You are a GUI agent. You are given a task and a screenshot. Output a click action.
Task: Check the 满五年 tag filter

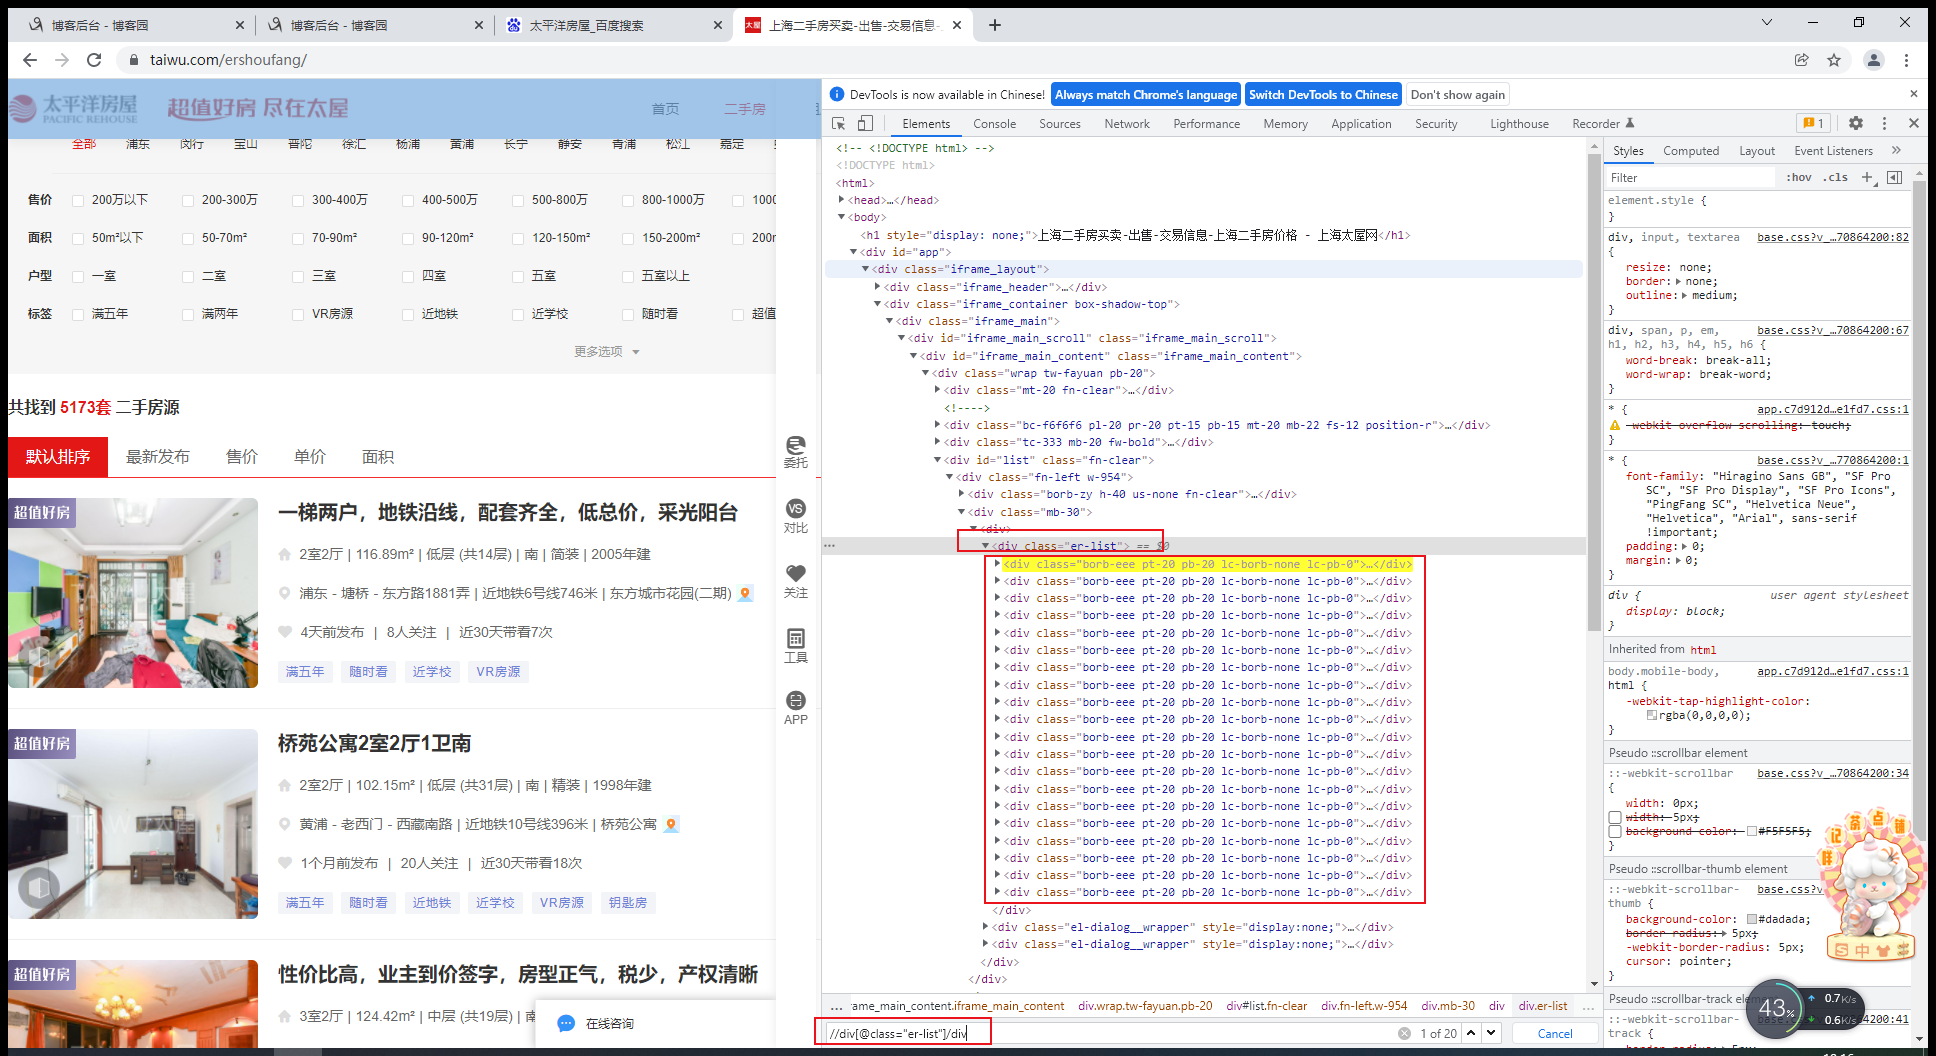tap(78, 314)
